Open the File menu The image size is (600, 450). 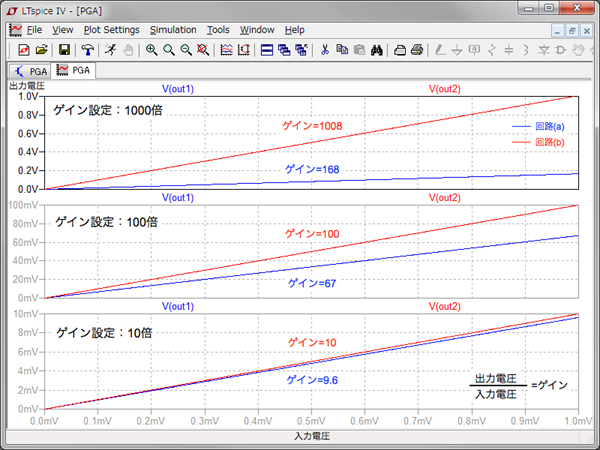(x=34, y=30)
